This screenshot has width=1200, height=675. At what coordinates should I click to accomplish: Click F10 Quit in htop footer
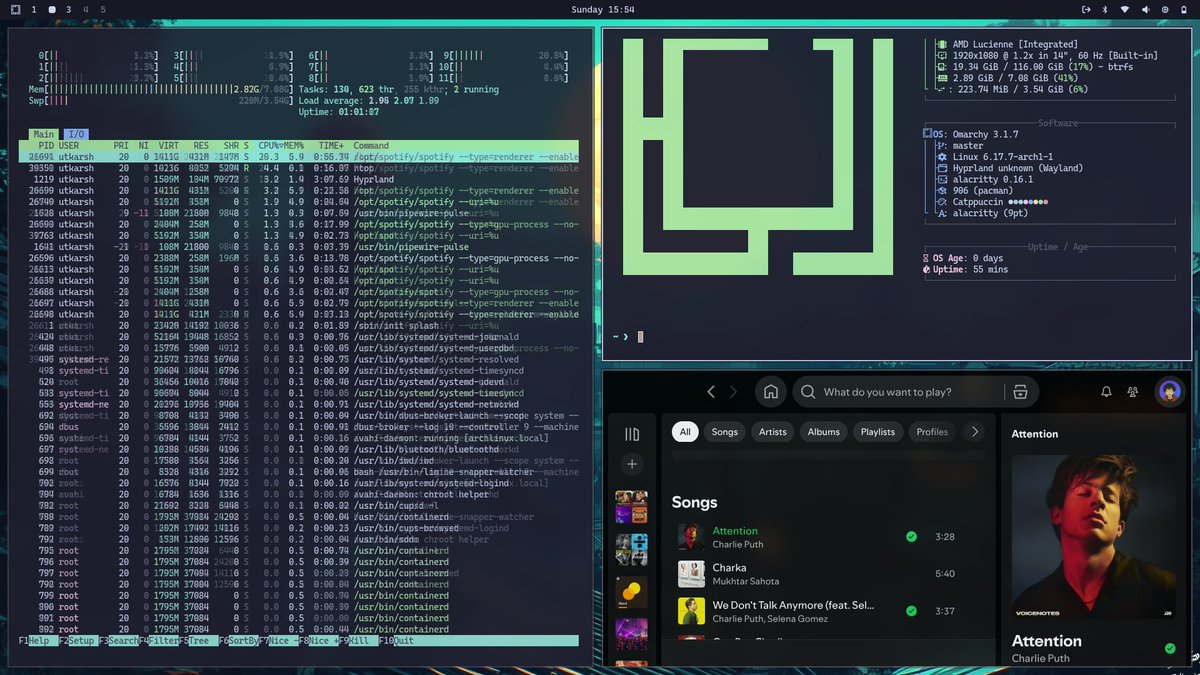[396, 641]
